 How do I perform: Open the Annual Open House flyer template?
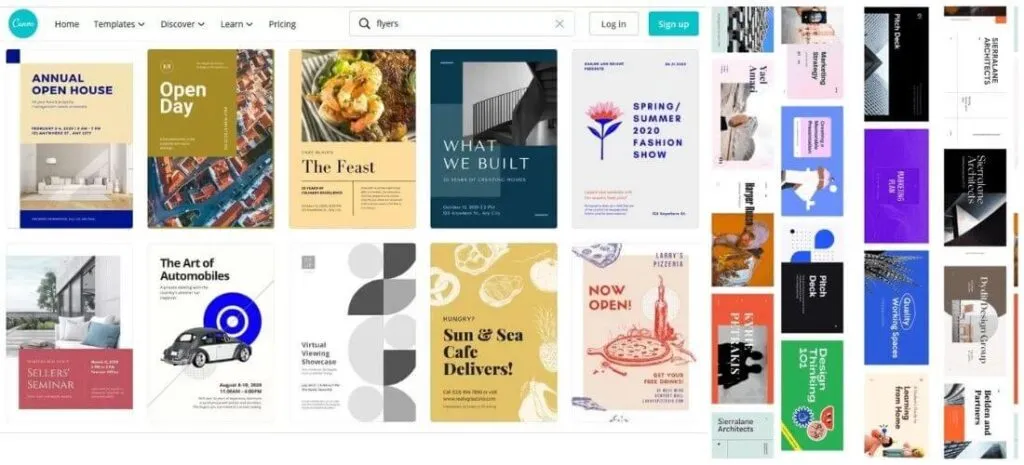coord(70,138)
